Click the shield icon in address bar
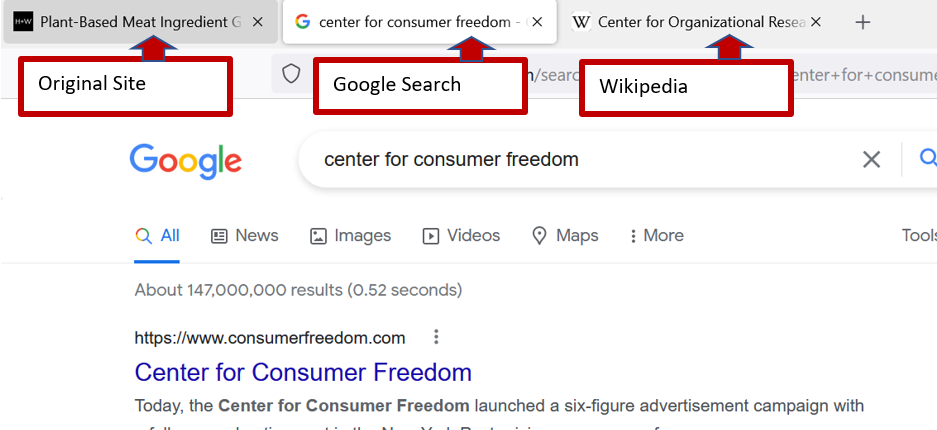The width and height of the screenshot is (937, 430). [291, 73]
